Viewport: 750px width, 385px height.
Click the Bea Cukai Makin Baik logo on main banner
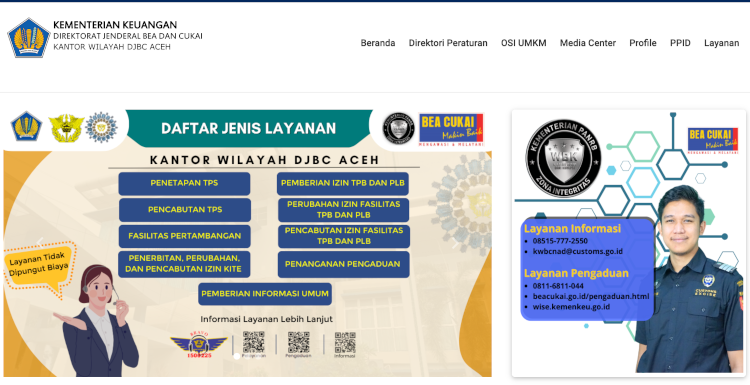(451, 129)
